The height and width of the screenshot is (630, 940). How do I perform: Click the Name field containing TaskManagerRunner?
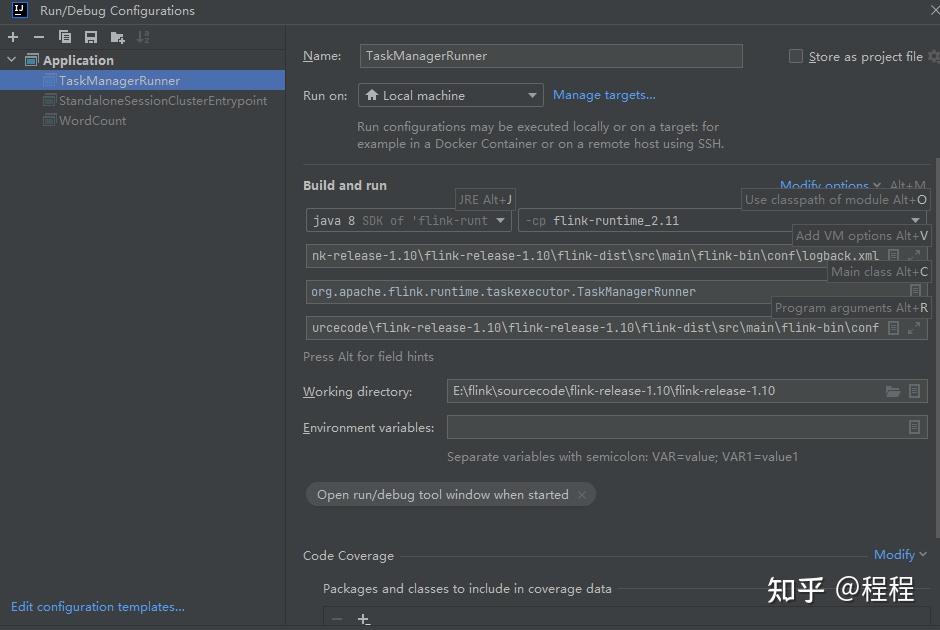click(x=551, y=56)
